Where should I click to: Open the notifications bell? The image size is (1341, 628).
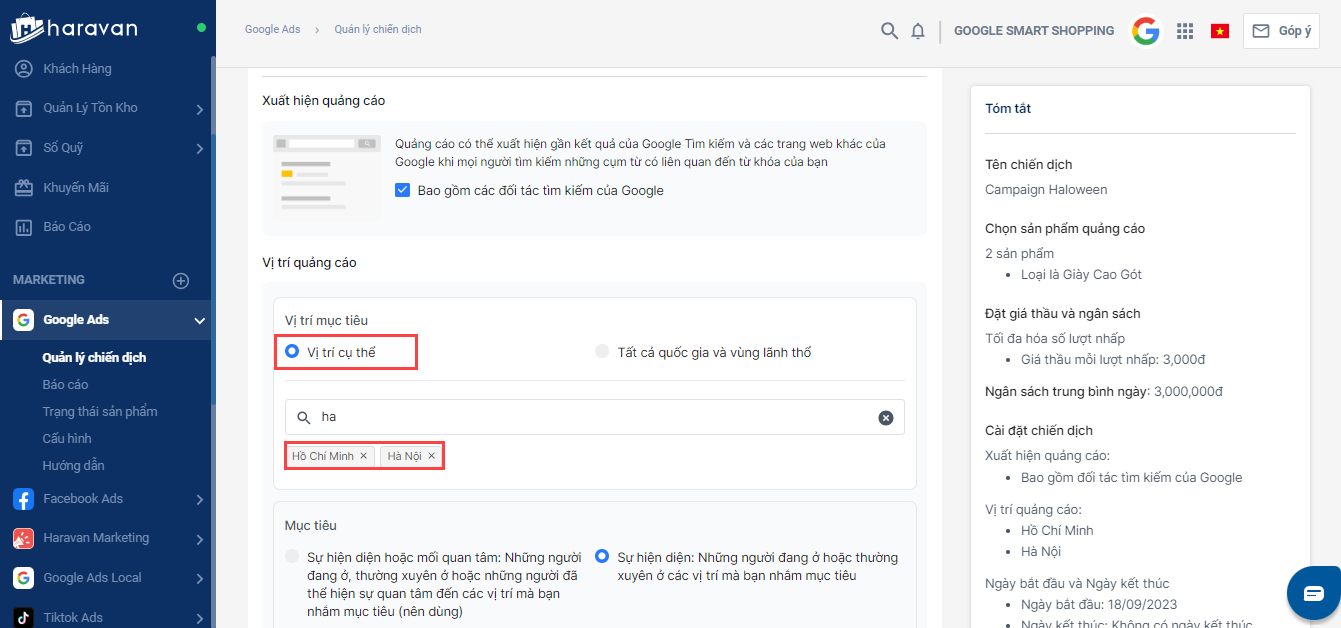918,31
